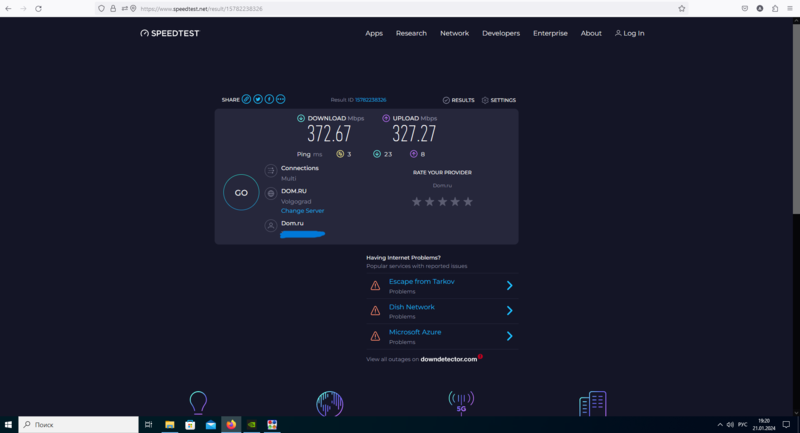The width and height of the screenshot is (800, 433).
Task: Rate provider with two stars
Action: [x=430, y=202]
